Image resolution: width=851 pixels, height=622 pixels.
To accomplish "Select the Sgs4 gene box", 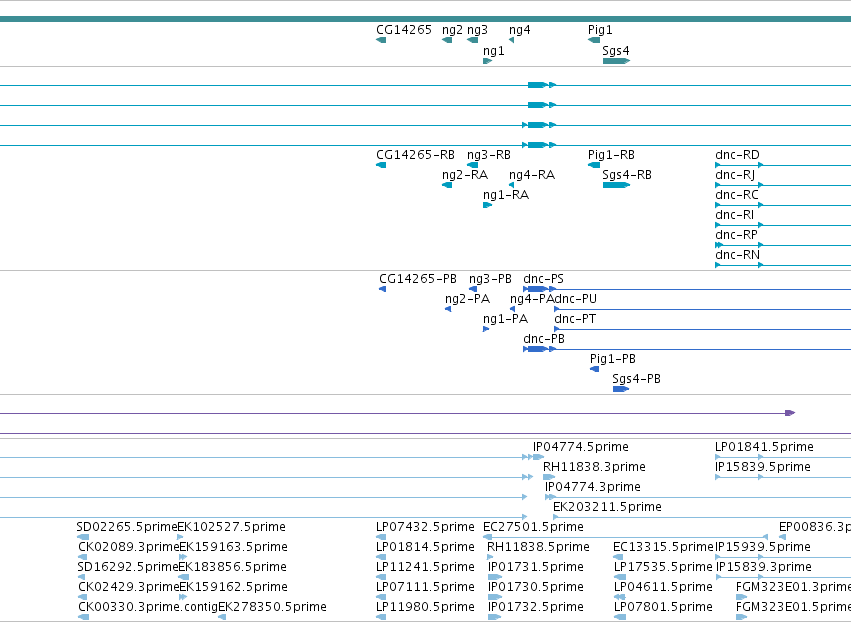I will [617, 61].
